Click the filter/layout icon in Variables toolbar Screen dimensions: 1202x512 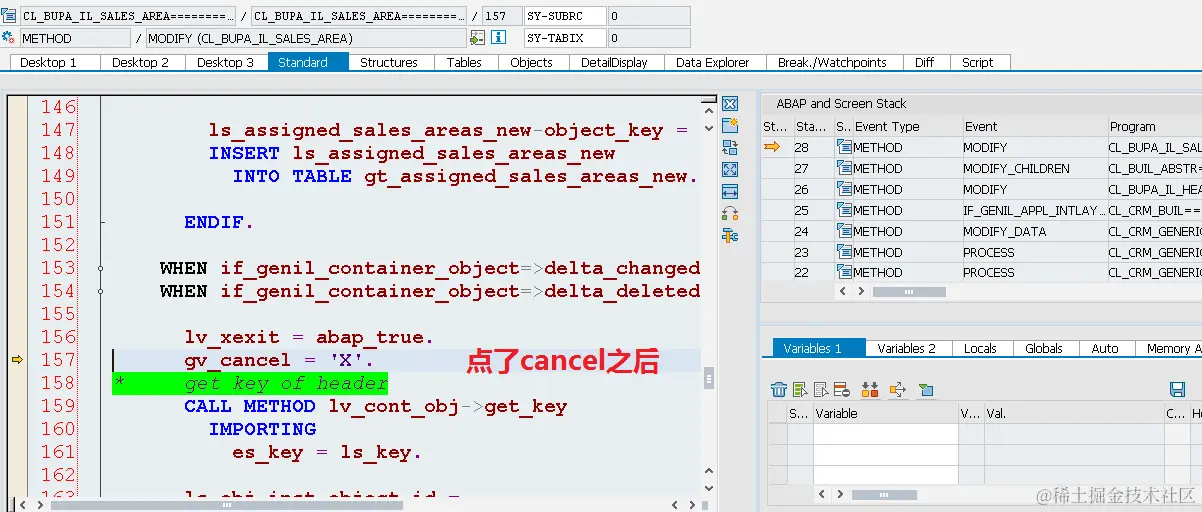tap(926, 390)
